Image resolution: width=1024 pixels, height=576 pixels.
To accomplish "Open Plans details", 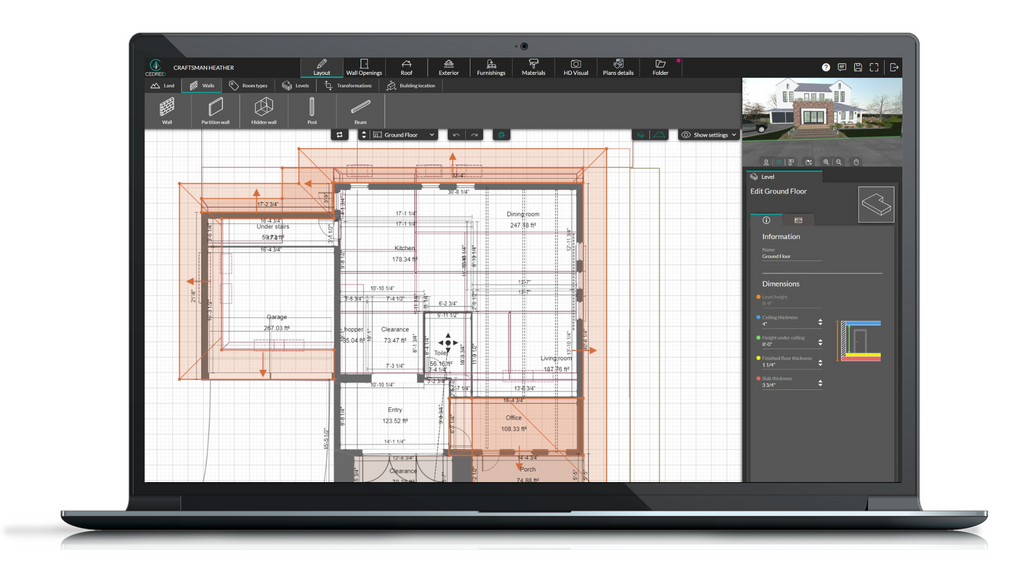I will pyautogui.click(x=618, y=67).
